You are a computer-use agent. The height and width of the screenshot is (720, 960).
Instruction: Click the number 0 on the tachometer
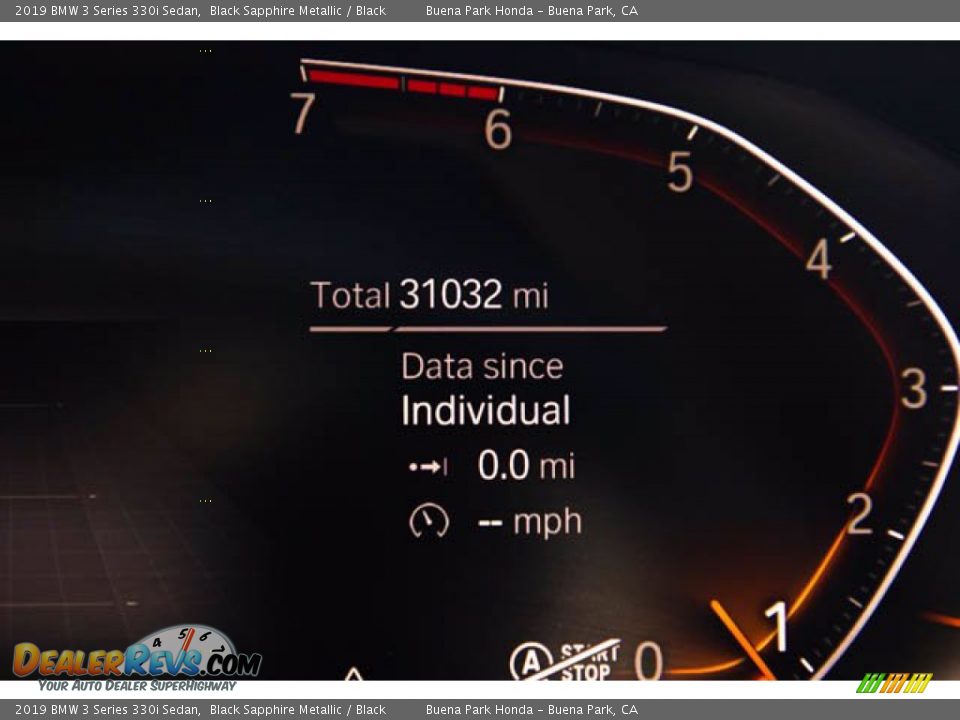tap(648, 661)
